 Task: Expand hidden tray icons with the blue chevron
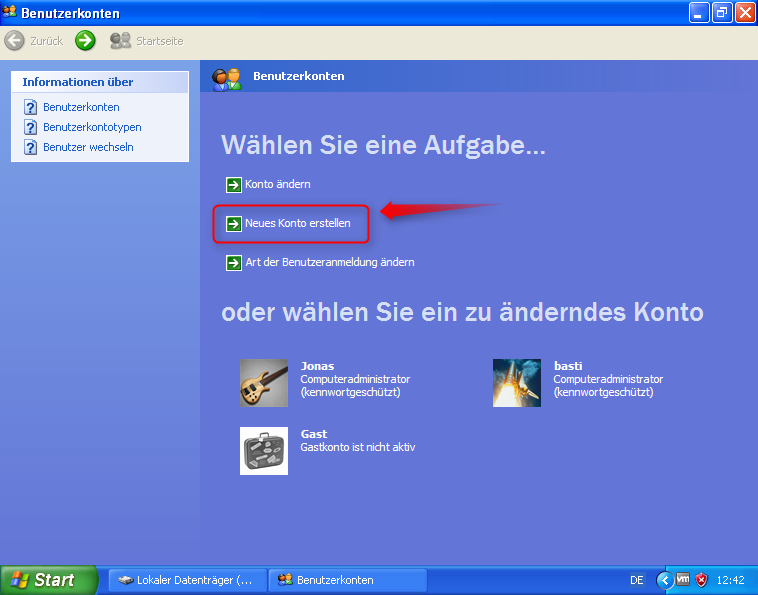pyautogui.click(x=665, y=580)
